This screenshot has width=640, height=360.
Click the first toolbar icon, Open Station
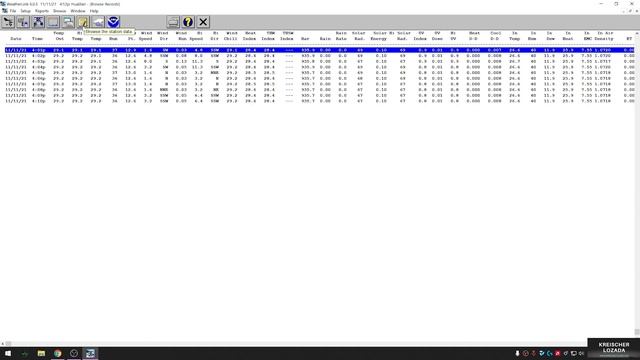coord(8,22)
